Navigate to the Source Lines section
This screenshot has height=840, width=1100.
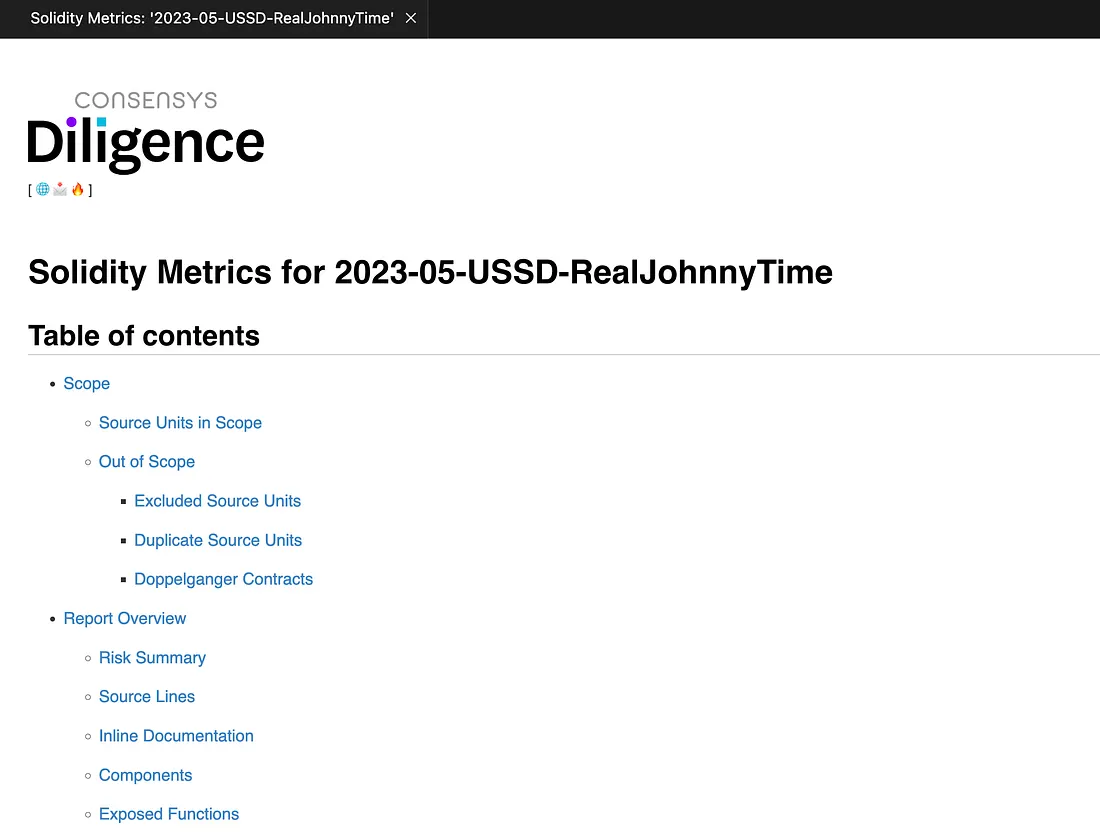point(146,697)
